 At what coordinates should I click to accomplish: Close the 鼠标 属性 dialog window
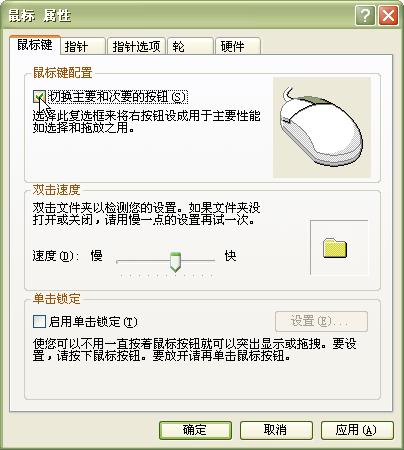(x=388, y=16)
